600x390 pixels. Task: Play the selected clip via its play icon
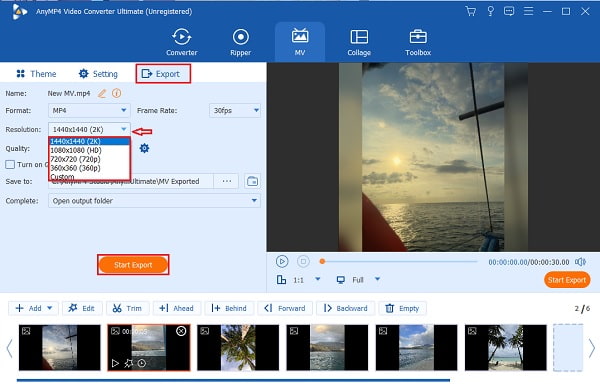pyautogui.click(x=115, y=363)
